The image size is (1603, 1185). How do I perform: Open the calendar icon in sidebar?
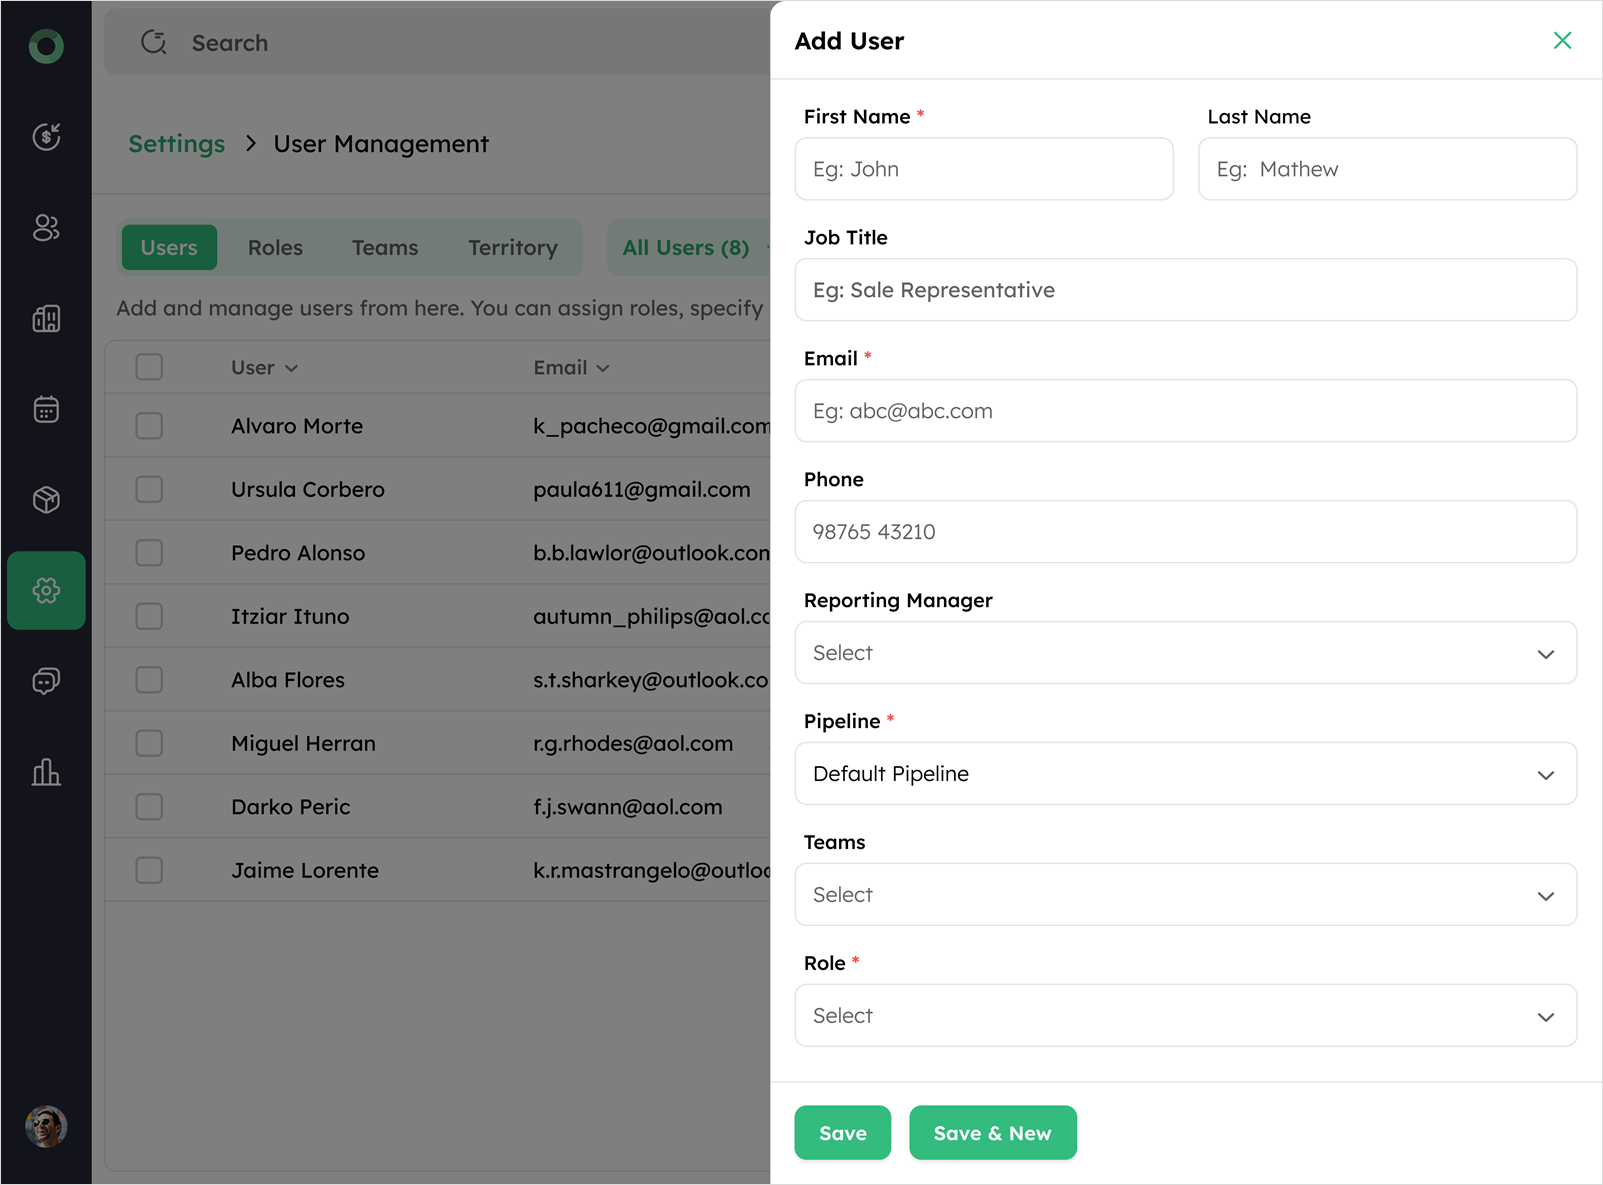46,409
